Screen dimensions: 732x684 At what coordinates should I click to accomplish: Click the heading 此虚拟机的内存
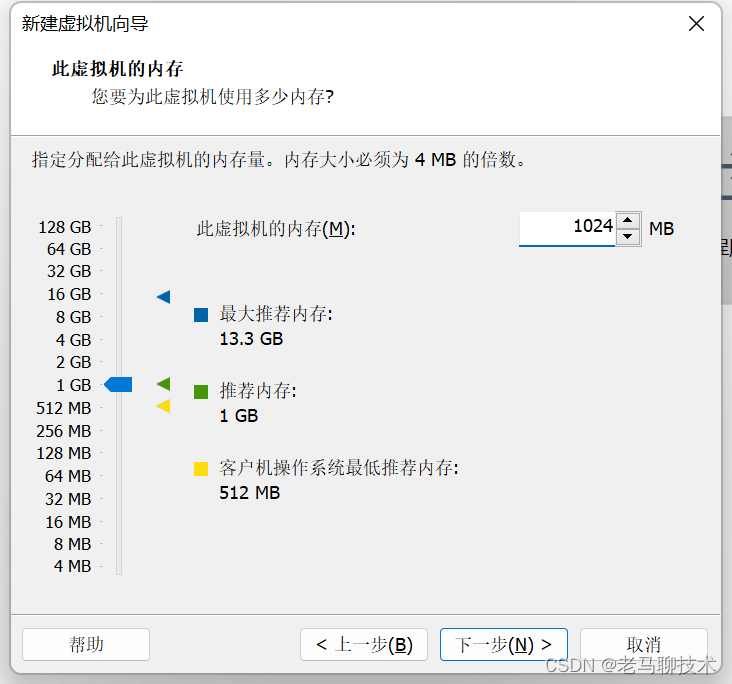117,69
